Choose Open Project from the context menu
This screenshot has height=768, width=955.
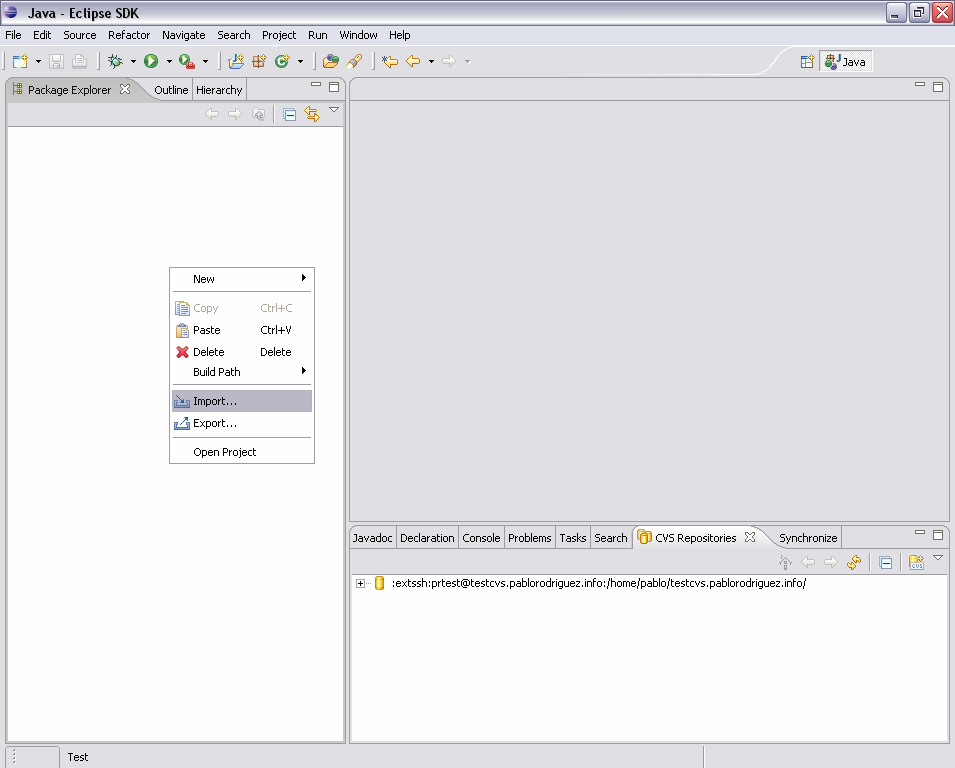click(242, 452)
